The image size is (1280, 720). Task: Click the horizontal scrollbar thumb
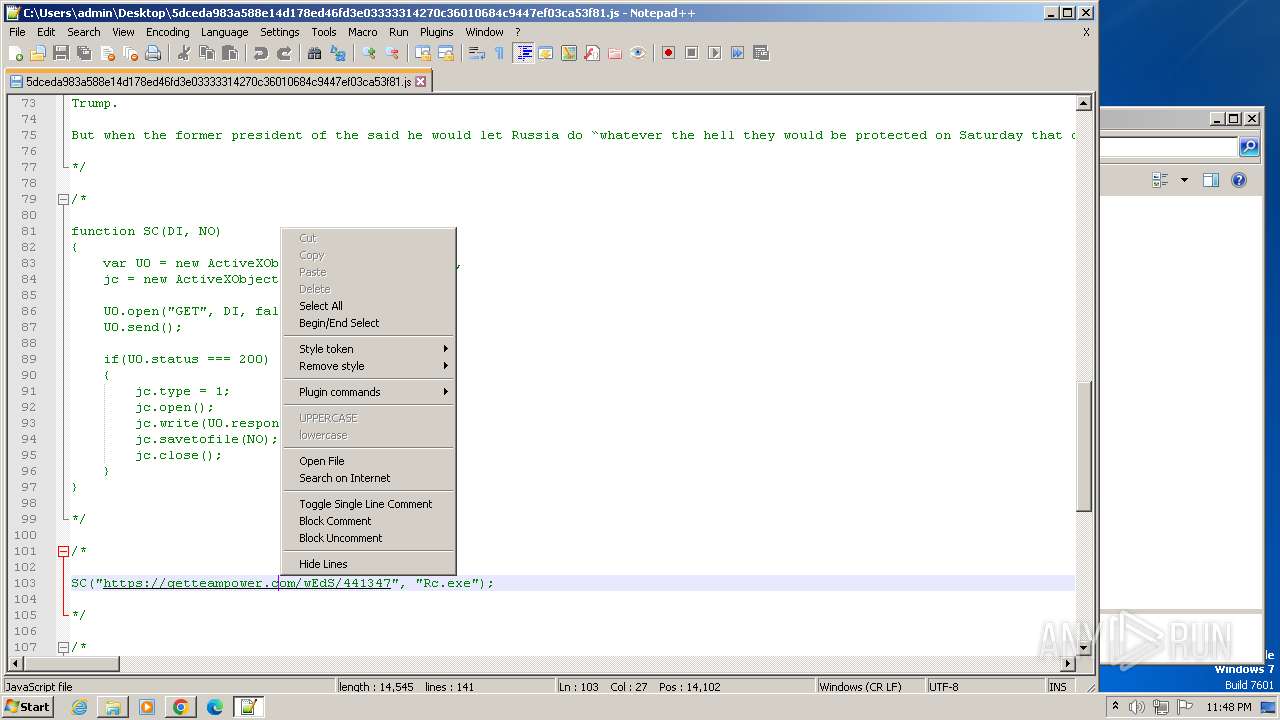[72, 663]
